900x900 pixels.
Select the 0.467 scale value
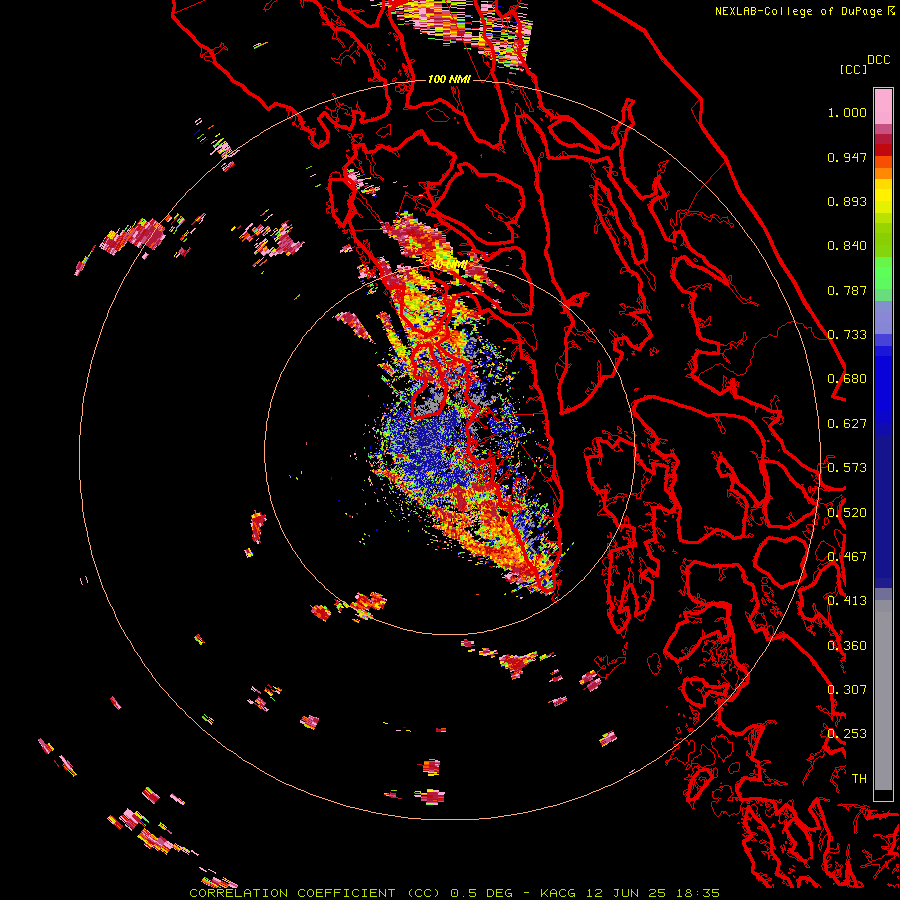(x=847, y=557)
